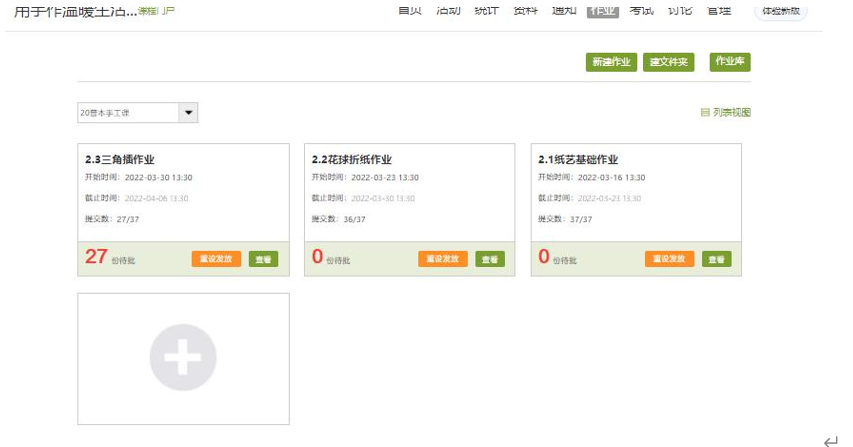Viewport: 853px width, 447px height.
Task: Click 查看 on 2.2花球折纸作业 card
Action: pyautogui.click(x=490, y=259)
